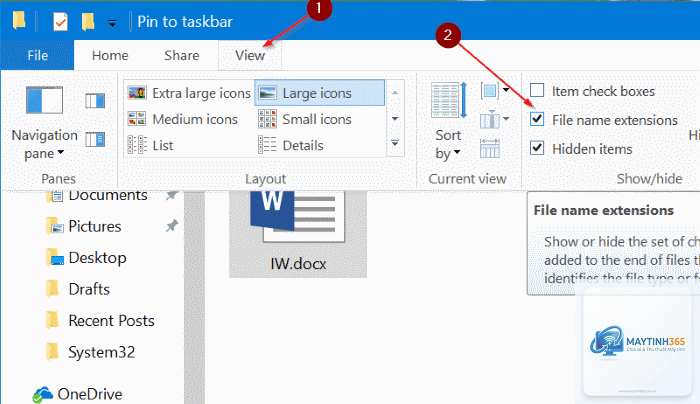700x404 pixels.
Task: Click the OneDrive cloud icon
Action: click(x=42, y=395)
